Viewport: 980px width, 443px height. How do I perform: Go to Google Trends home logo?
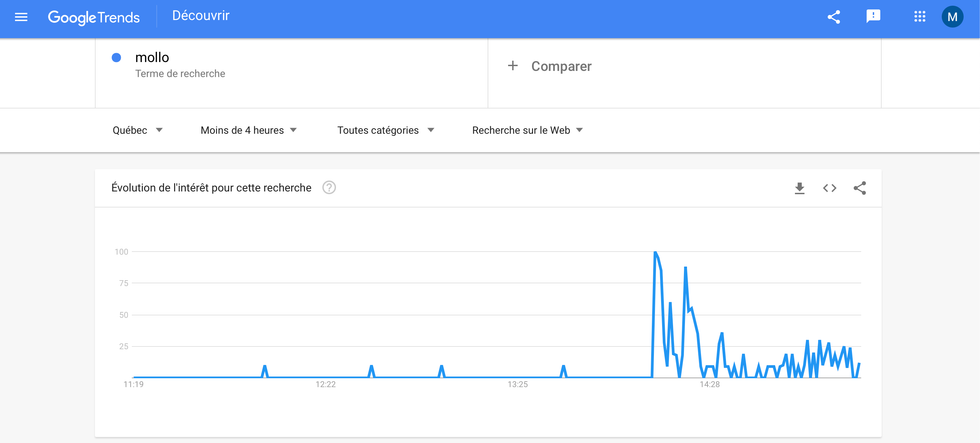94,17
